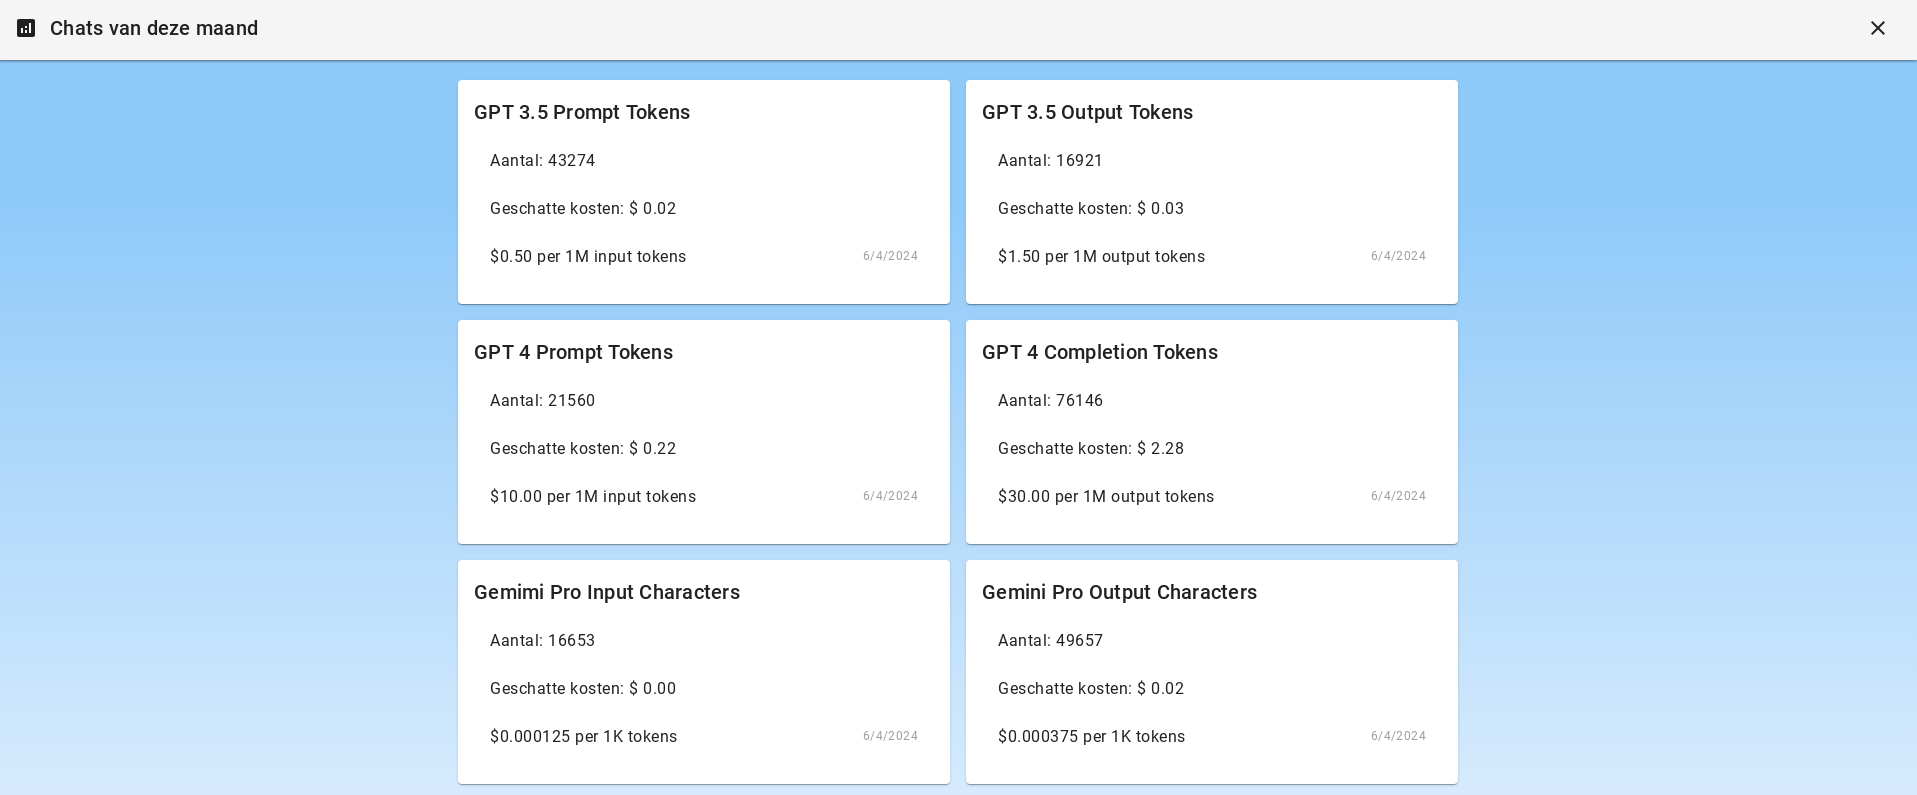This screenshot has width=1917, height=795.
Task: Click 'Geschatte kosten: $ 2.28' value
Action: 1091,448
